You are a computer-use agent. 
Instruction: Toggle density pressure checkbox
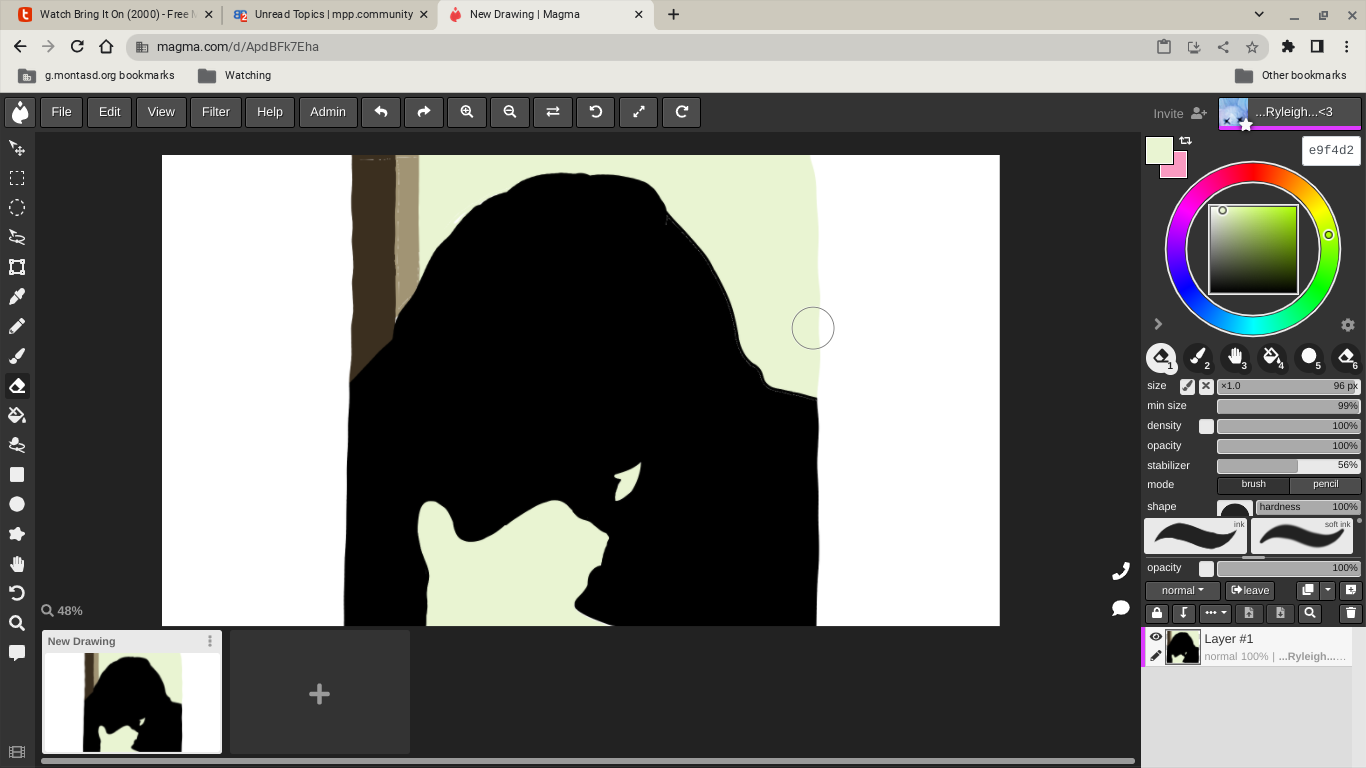(x=1207, y=426)
